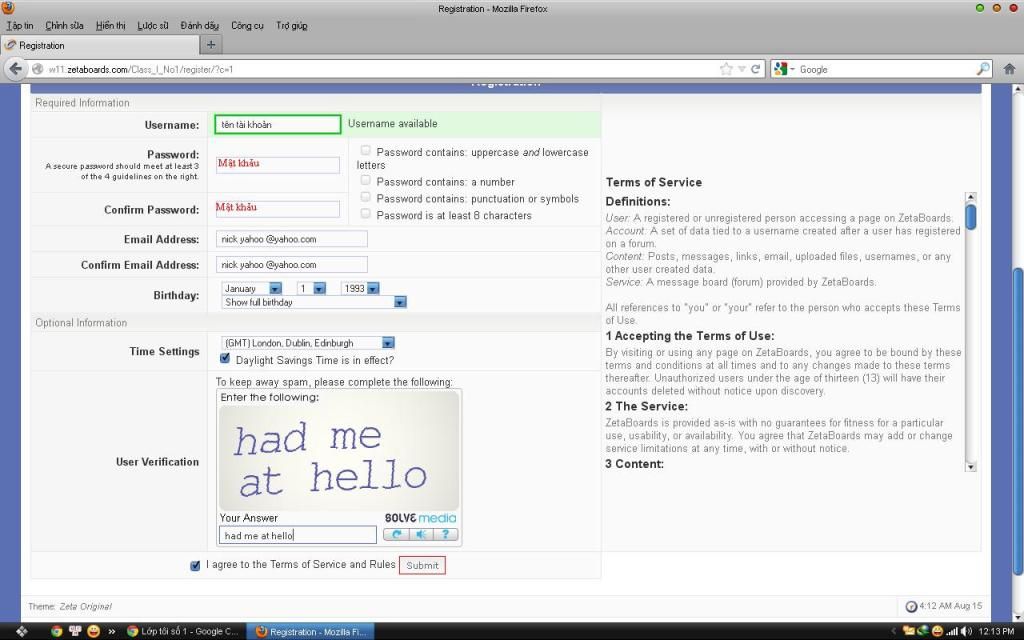Open the Công cụ menu
This screenshot has width=1024, height=640.
point(247,25)
